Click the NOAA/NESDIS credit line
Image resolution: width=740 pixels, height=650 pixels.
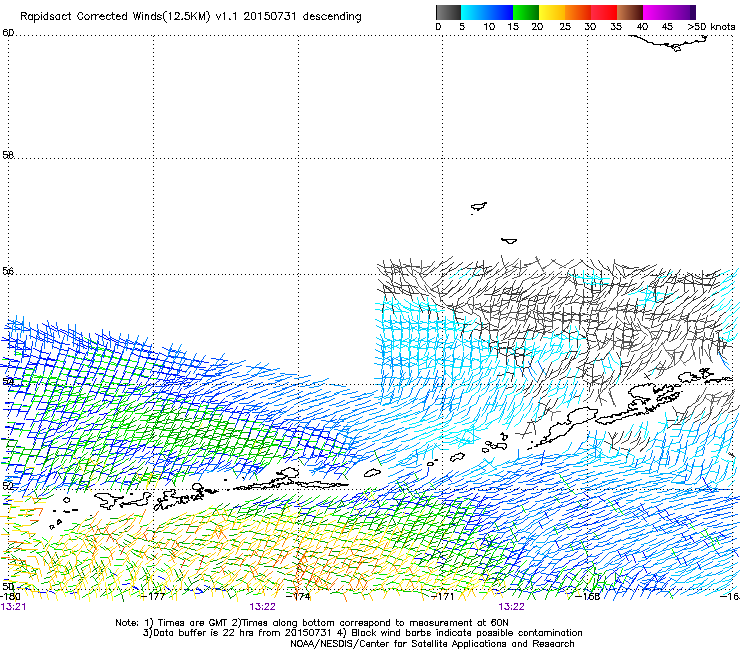click(x=432, y=643)
